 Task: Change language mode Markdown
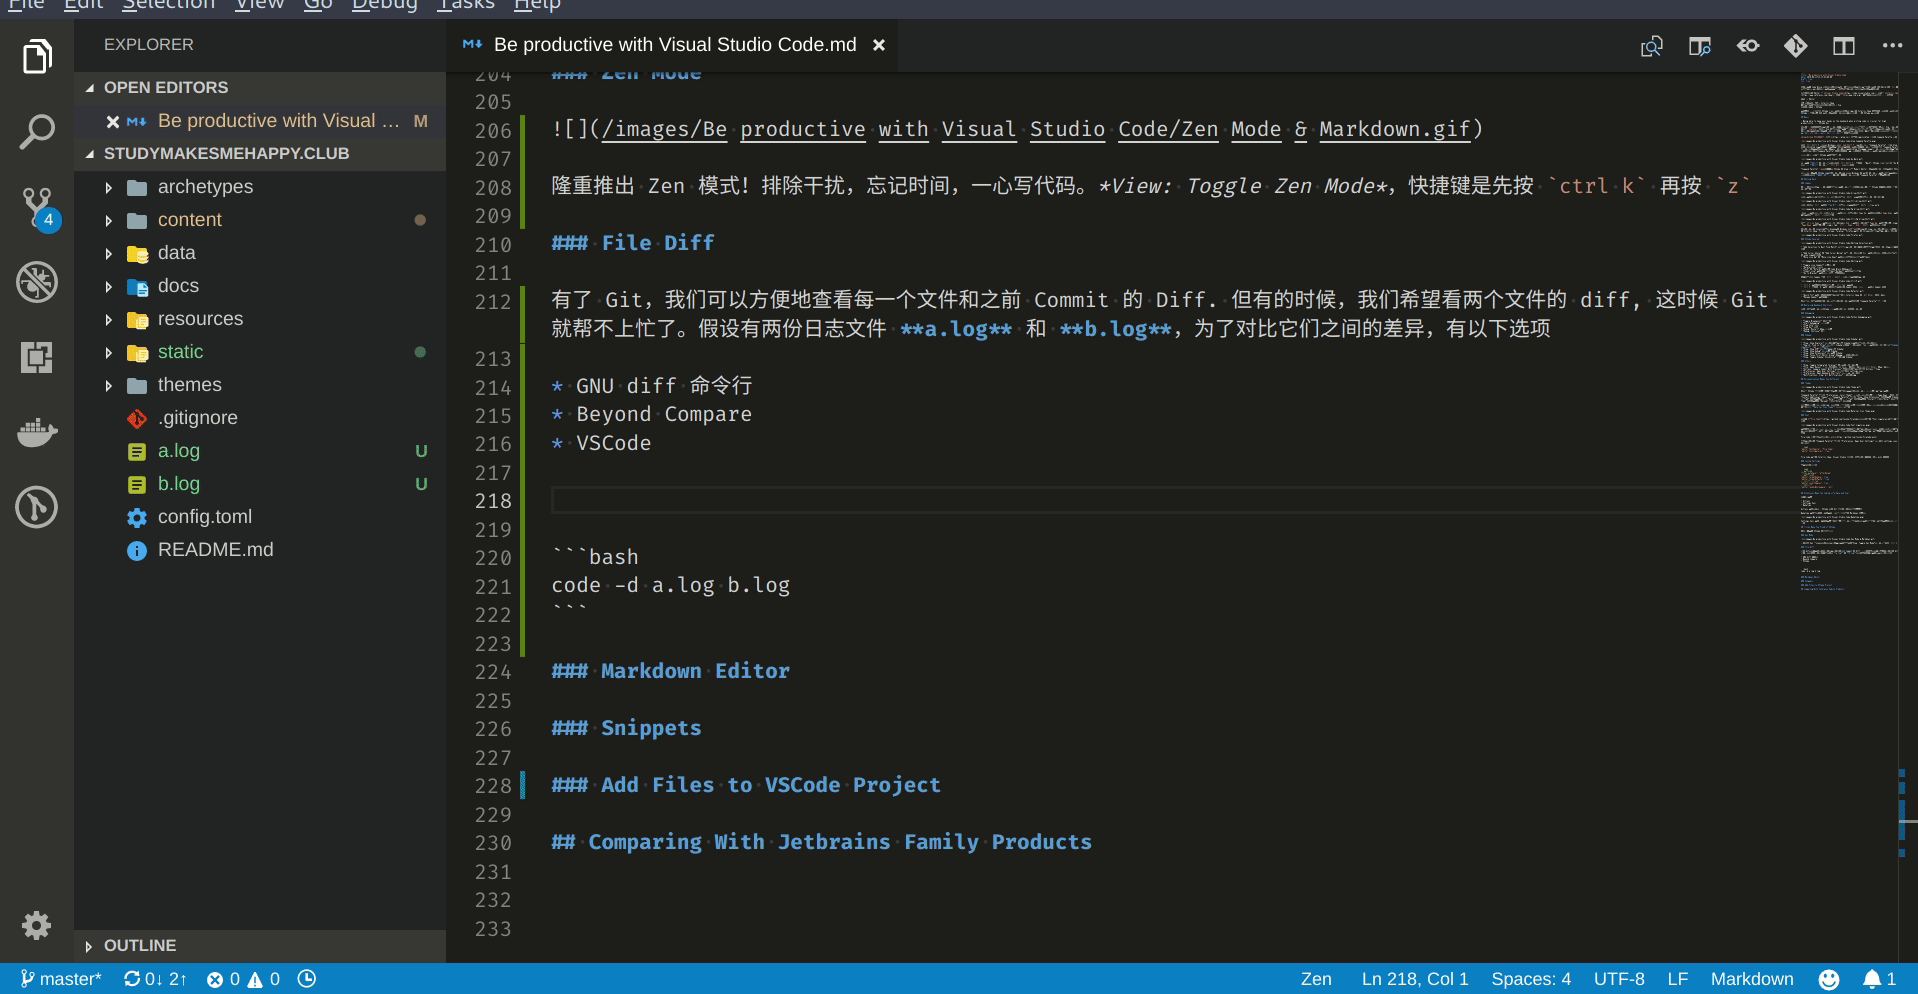tap(1752, 979)
